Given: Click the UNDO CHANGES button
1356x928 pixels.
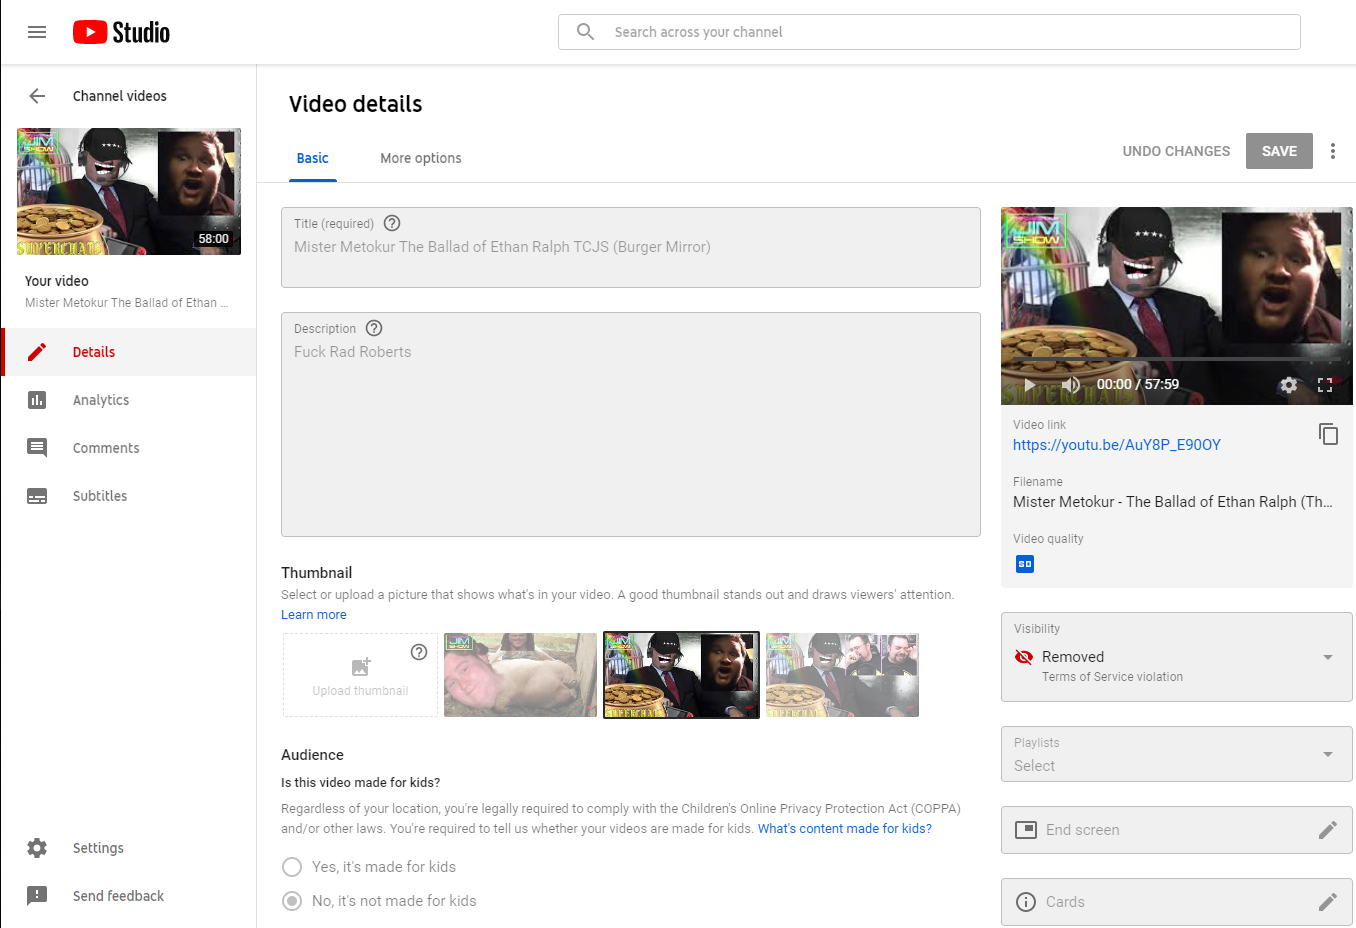Looking at the screenshot, I should click(x=1176, y=151).
